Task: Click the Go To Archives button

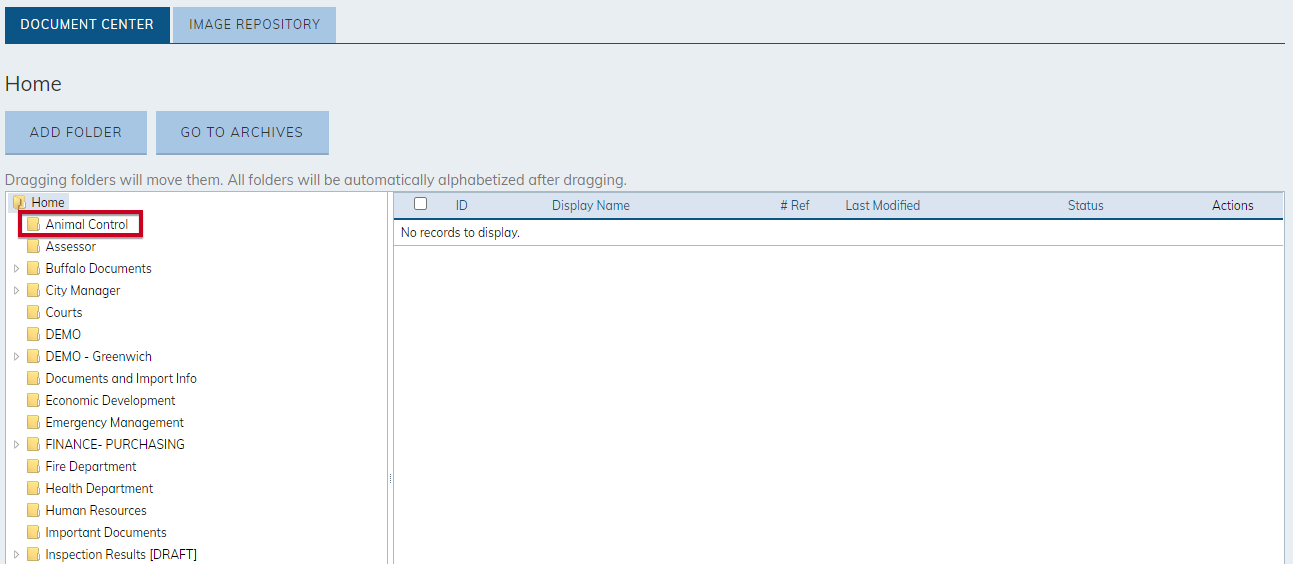Action: pyautogui.click(x=242, y=133)
